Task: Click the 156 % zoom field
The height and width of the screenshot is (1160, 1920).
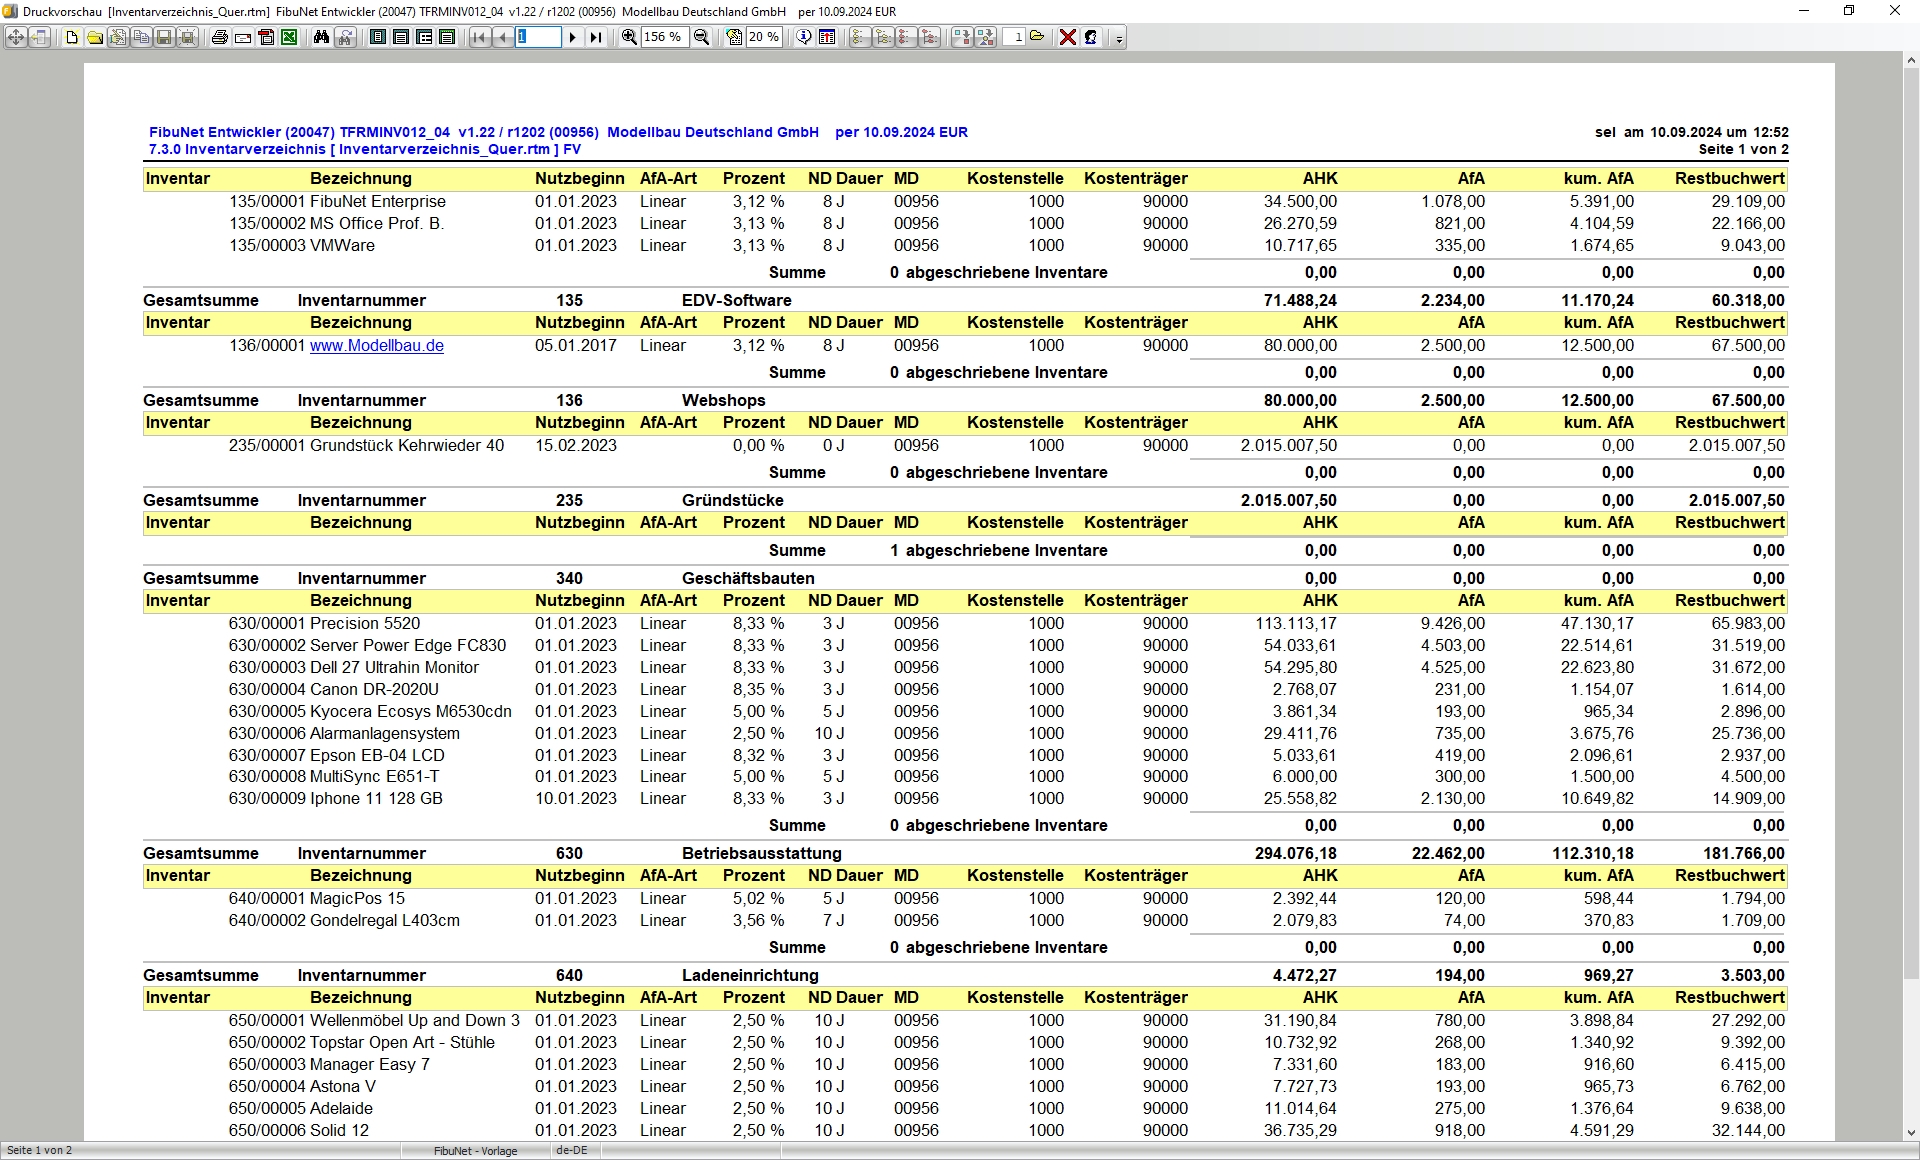Action: [663, 37]
